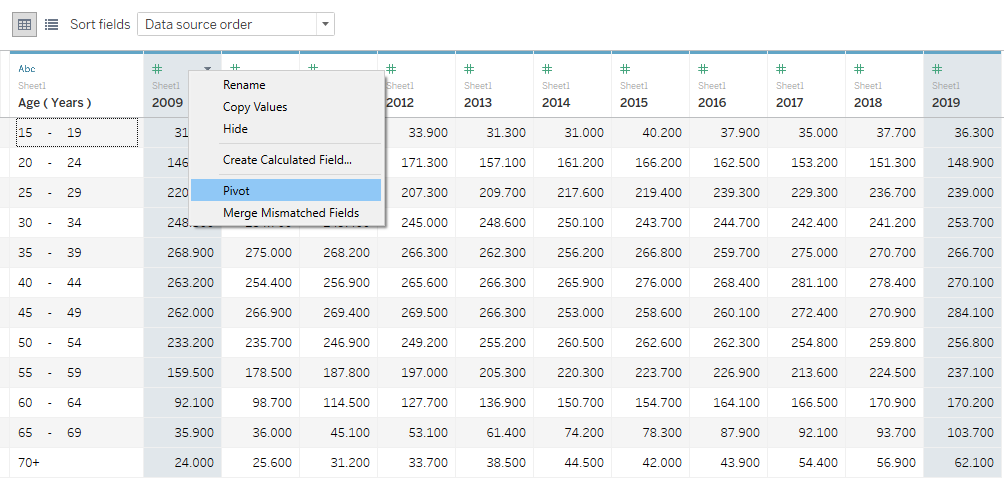The width and height of the screenshot is (1004, 479).
Task: Choose Rename from the context menu
Action: click(x=244, y=85)
